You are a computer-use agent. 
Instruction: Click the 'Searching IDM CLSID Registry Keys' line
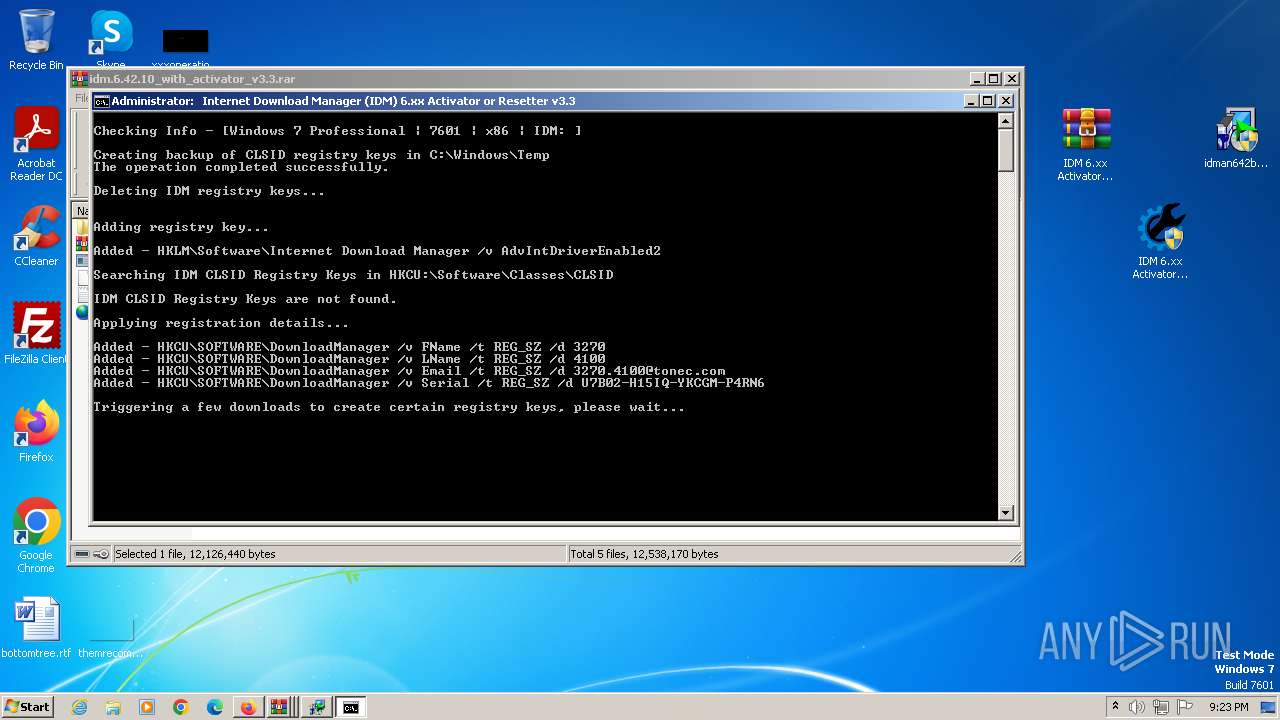pyautogui.click(x=353, y=275)
